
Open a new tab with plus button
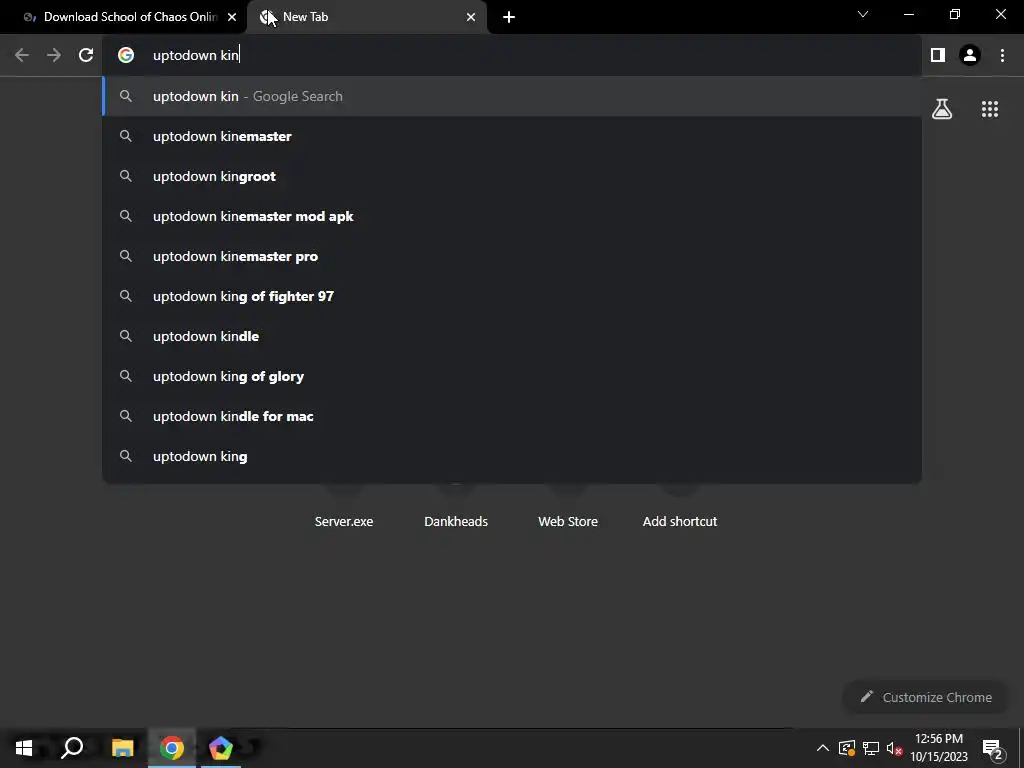click(x=509, y=17)
